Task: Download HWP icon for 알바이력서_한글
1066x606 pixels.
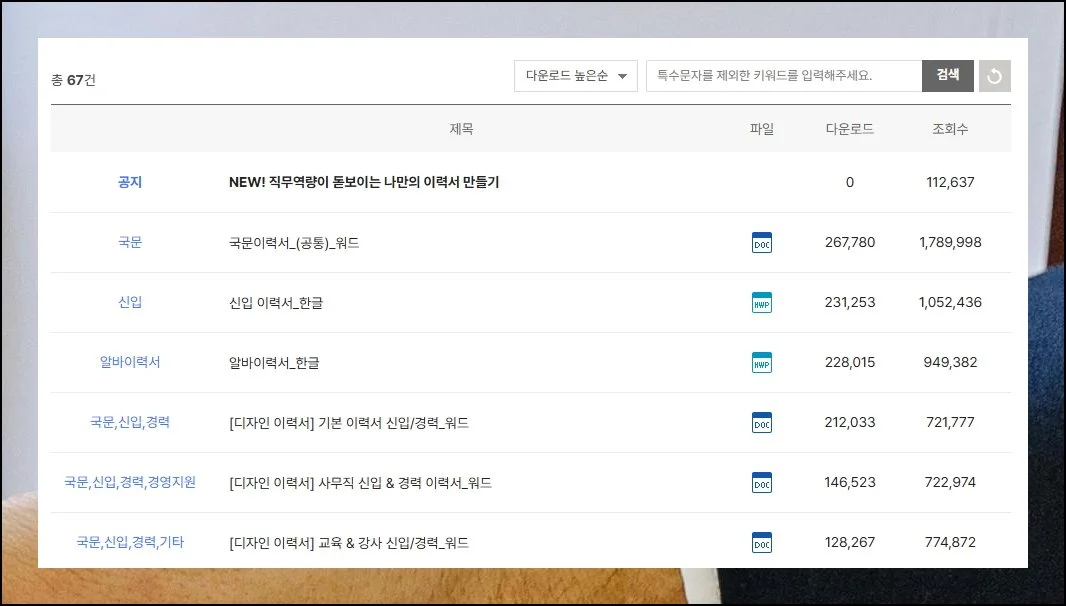Action: point(761,363)
